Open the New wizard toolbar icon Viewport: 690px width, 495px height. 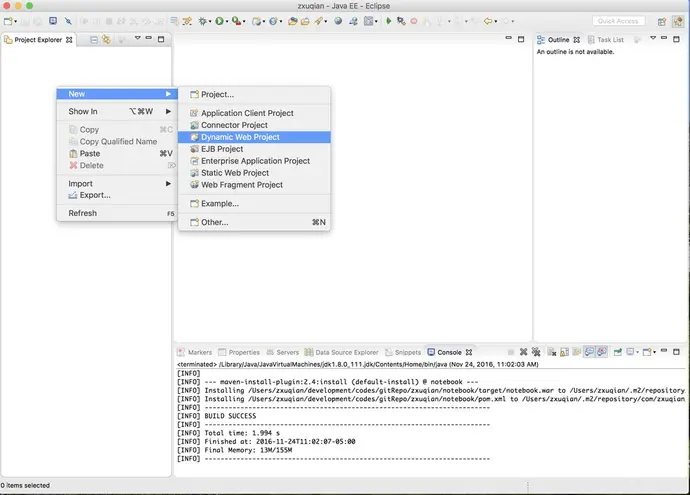(x=8, y=21)
